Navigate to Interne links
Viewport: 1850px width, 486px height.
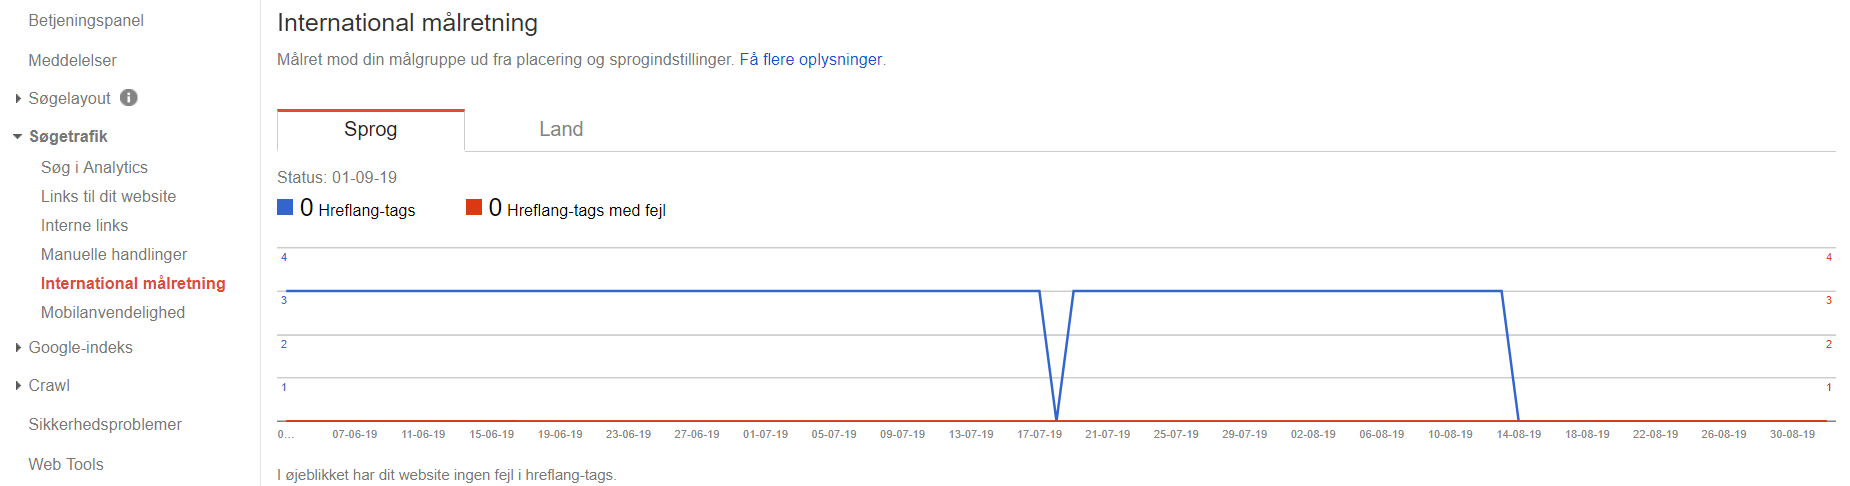(84, 226)
